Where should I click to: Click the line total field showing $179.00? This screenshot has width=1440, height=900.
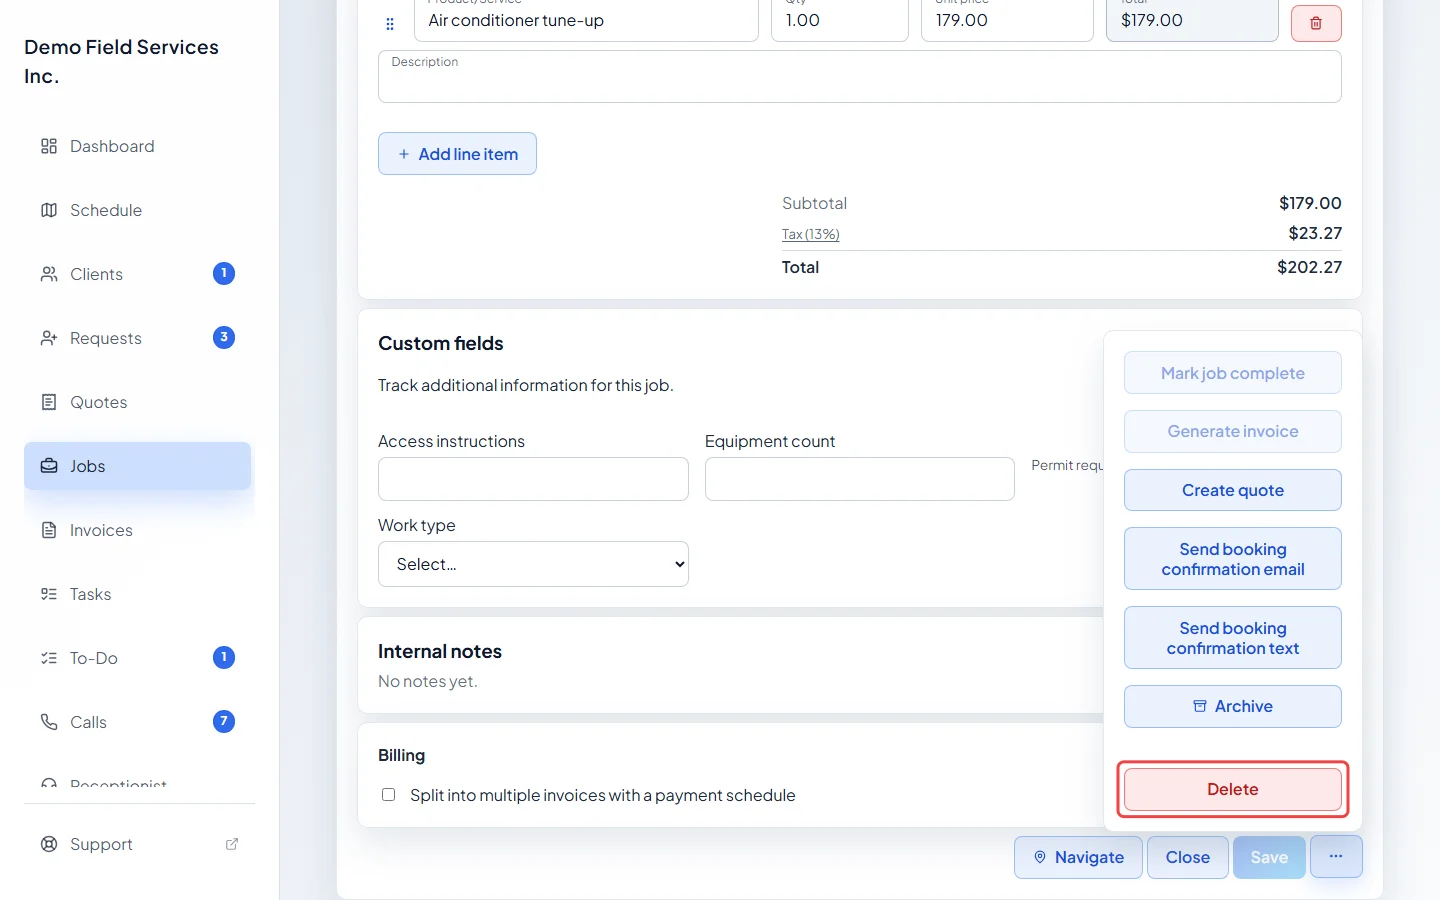coord(1192,20)
